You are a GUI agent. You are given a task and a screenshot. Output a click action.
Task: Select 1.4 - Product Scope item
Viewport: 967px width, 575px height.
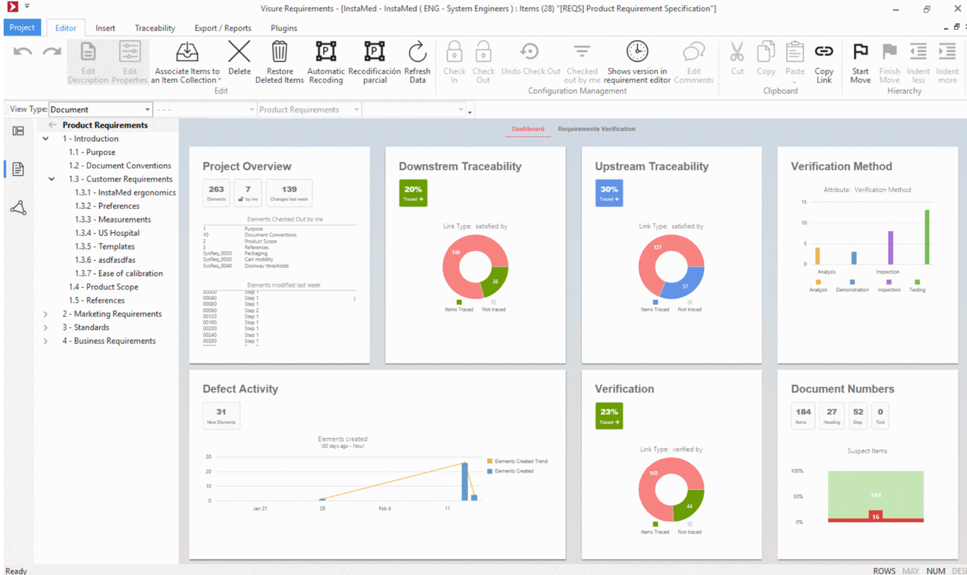[x=104, y=287]
